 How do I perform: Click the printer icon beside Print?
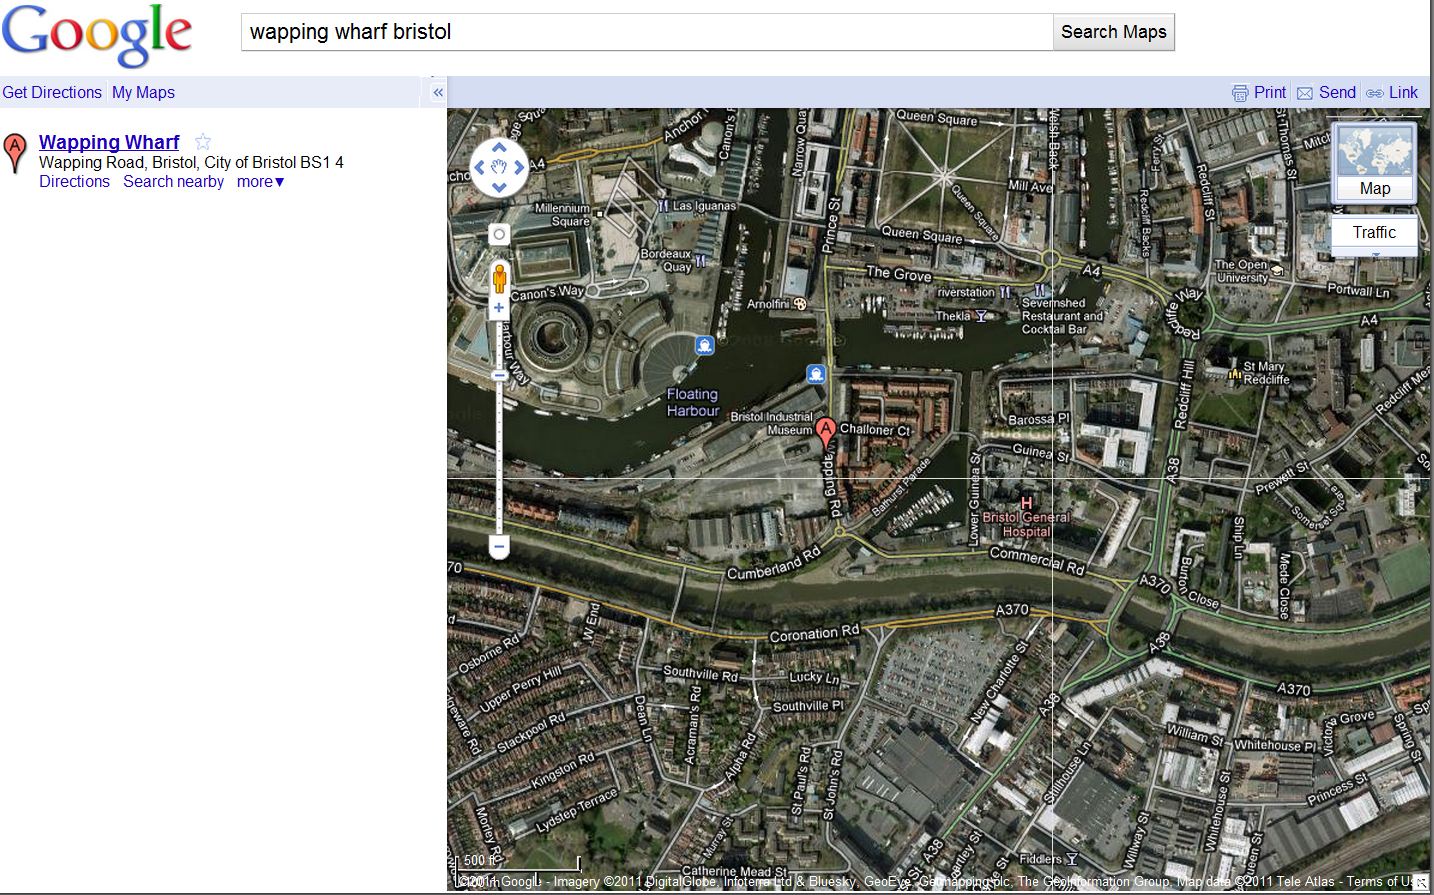(x=1240, y=93)
